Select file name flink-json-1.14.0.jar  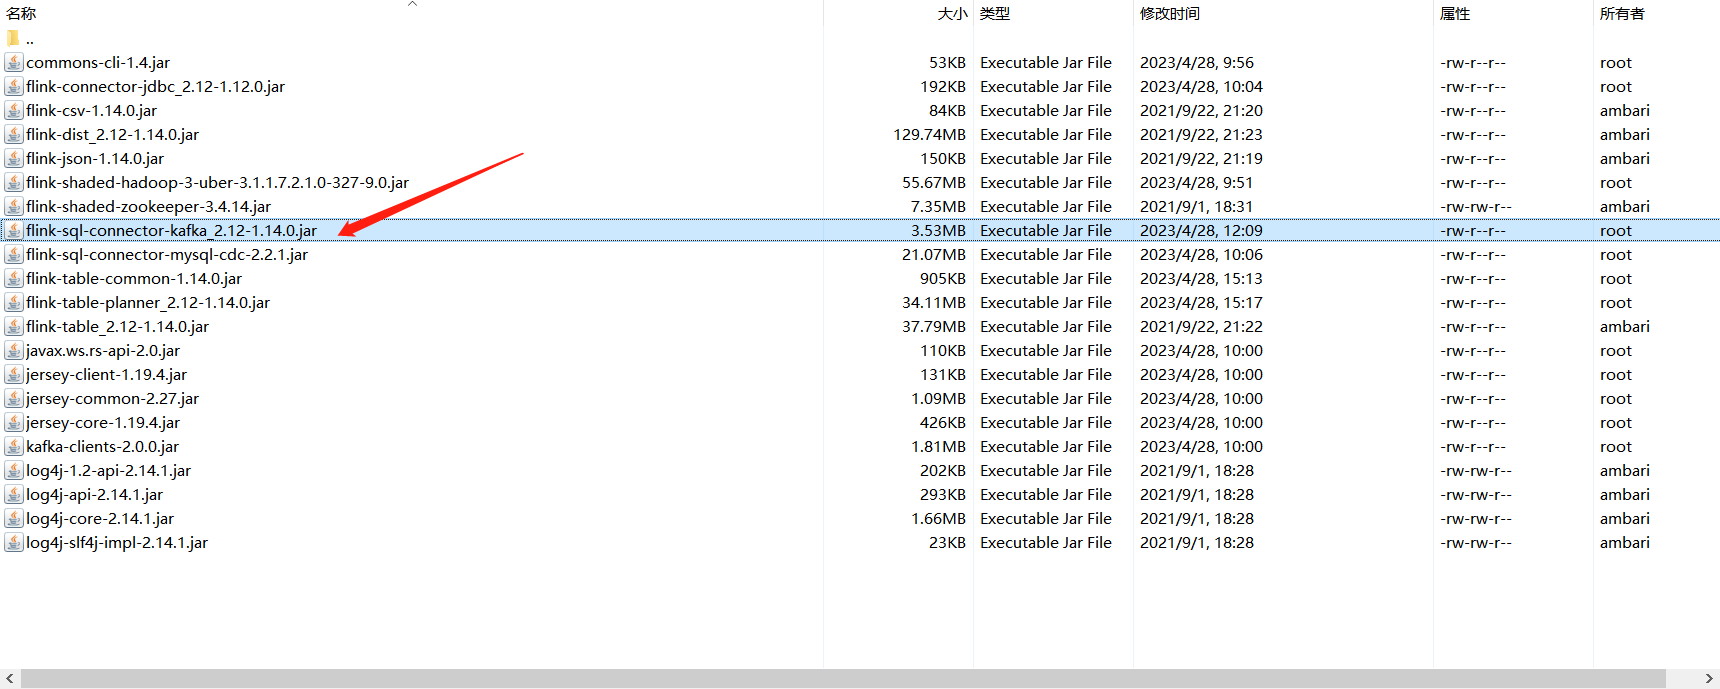tap(95, 158)
